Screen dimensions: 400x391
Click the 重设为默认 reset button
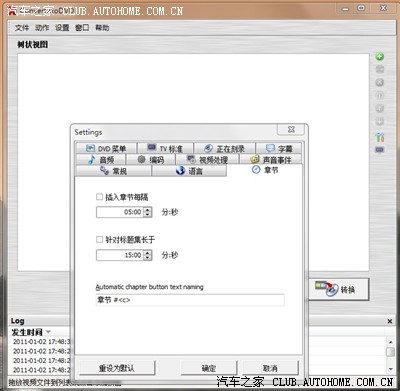117,368
